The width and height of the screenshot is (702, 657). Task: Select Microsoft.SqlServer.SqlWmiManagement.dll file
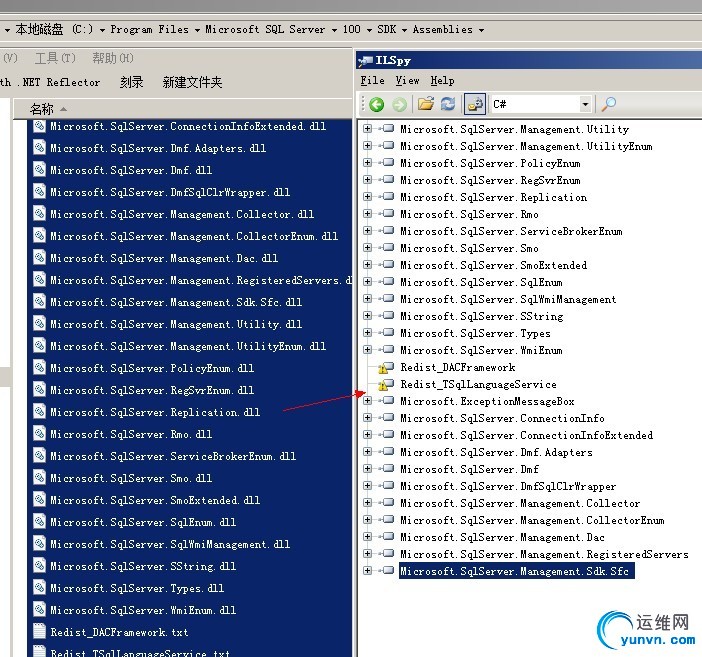tap(170, 544)
